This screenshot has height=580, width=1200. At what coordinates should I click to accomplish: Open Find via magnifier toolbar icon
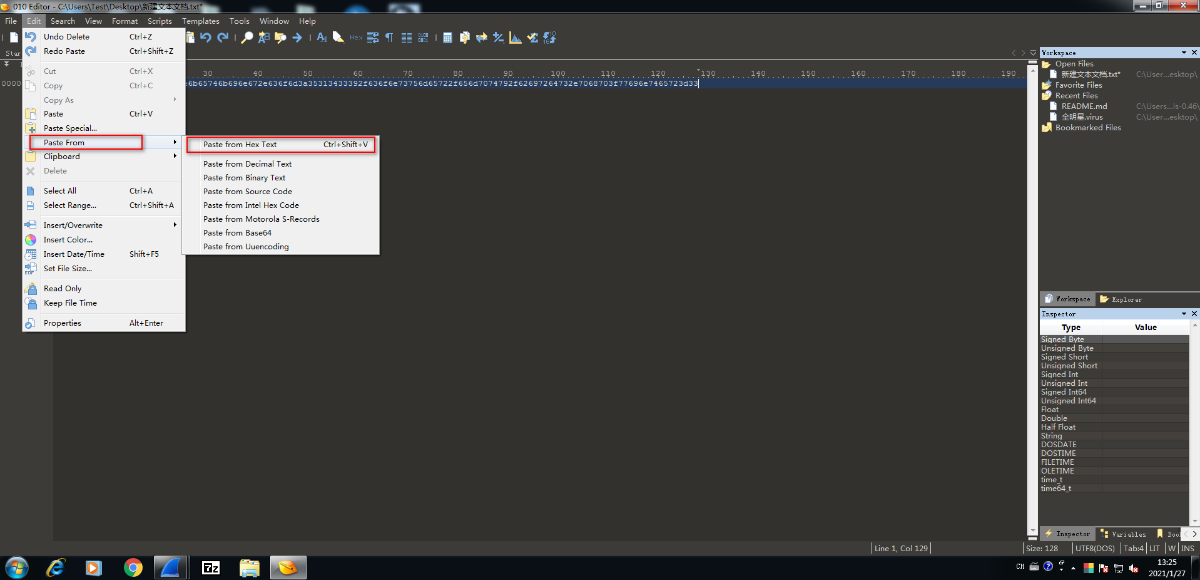pyautogui.click(x=247, y=37)
